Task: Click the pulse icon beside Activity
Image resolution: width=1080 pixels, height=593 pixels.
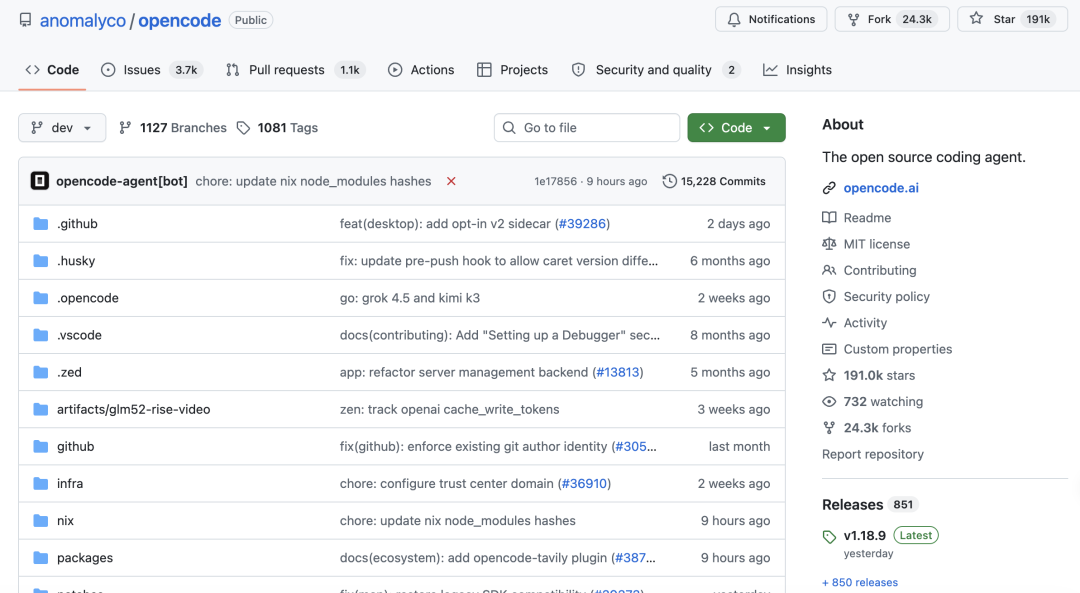Action: click(829, 323)
